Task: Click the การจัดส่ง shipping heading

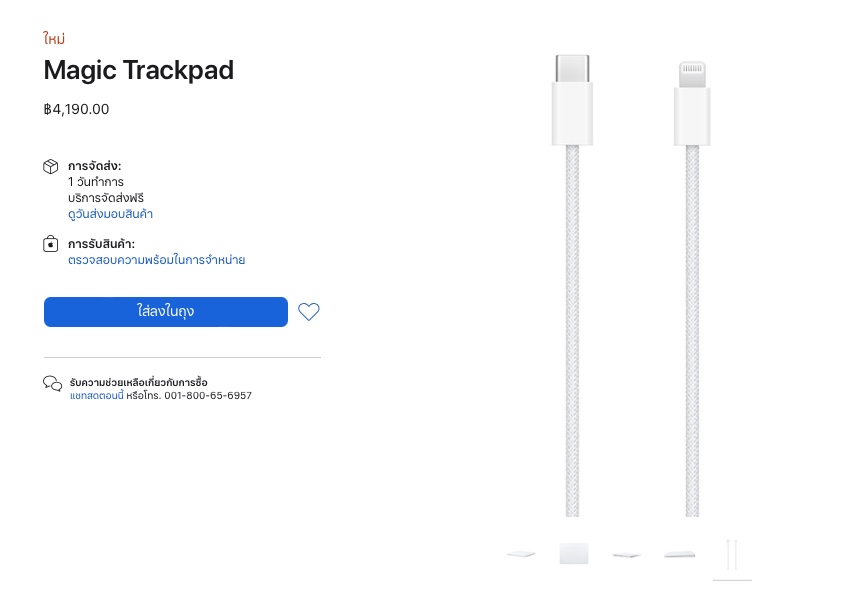Action: [x=95, y=166]
